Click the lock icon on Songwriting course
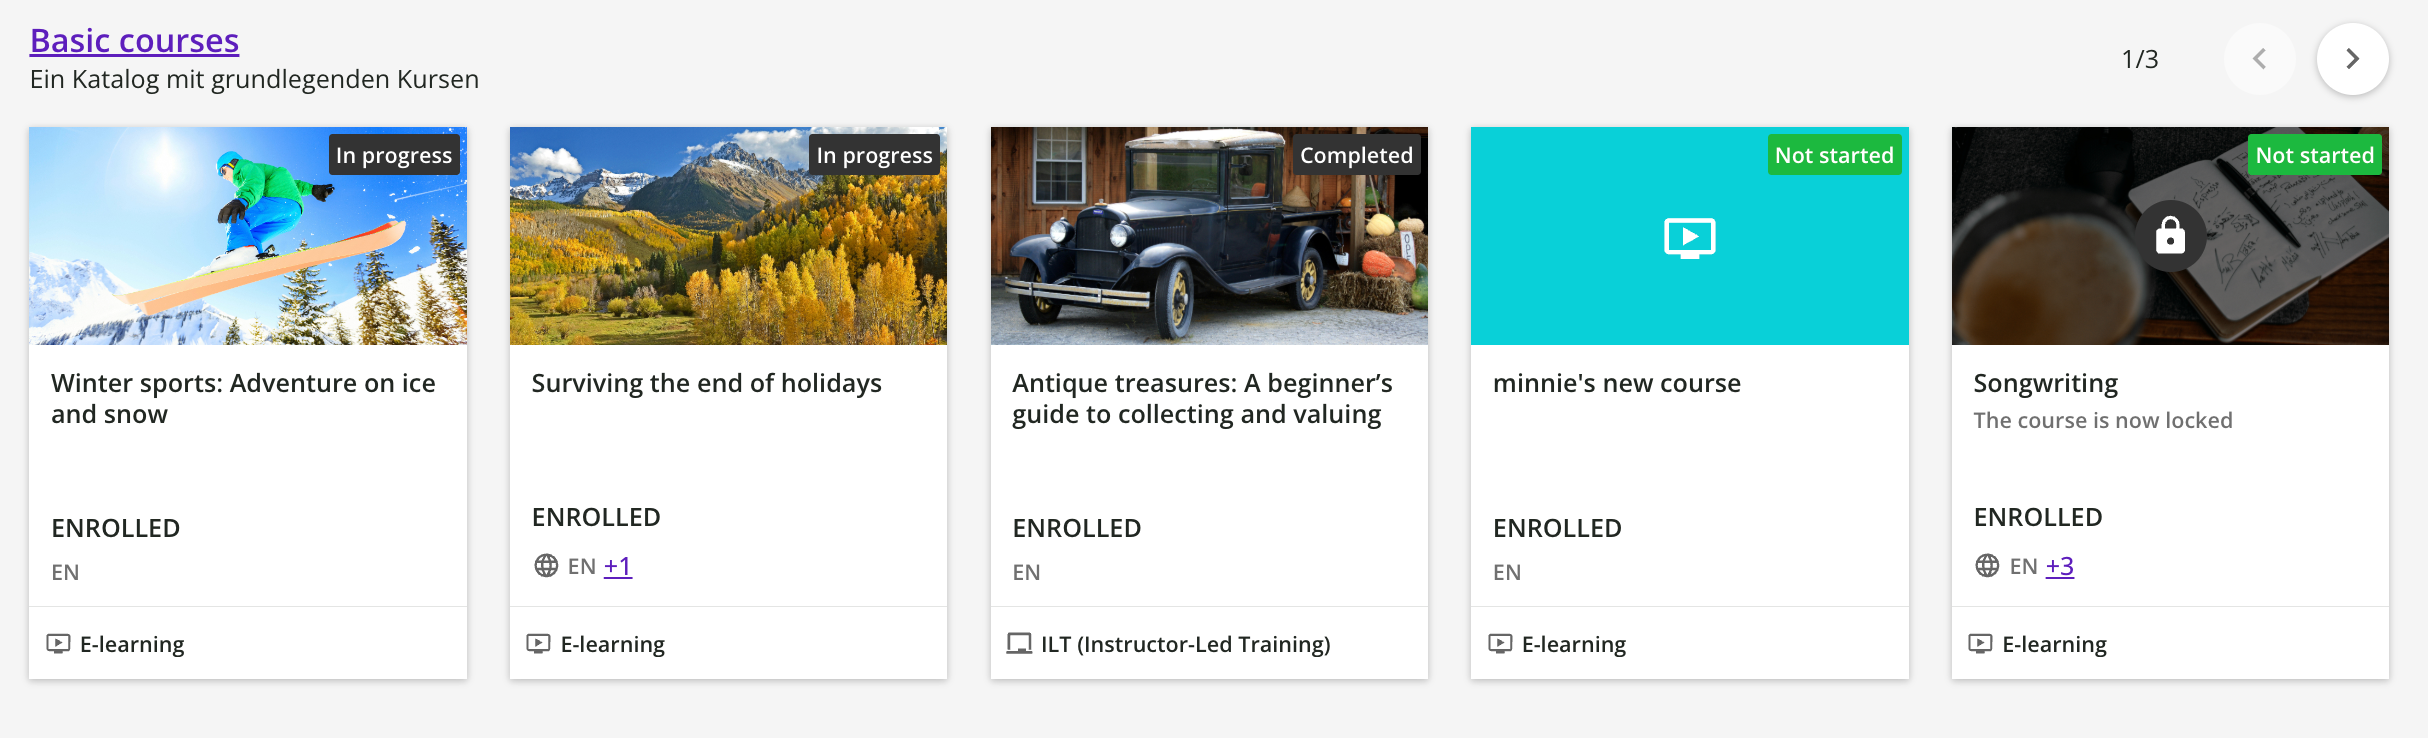The image size is (2428, 738). (x=2169, y=236)
